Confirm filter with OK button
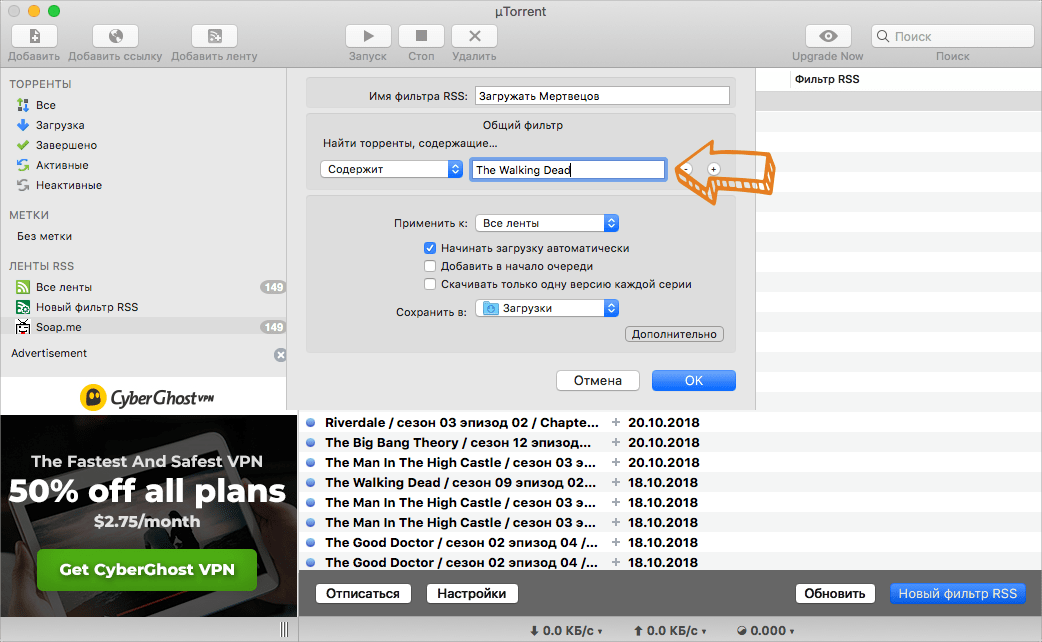Screen dimensions: 1042x642 pyautogui.click(x=694, y=381)
